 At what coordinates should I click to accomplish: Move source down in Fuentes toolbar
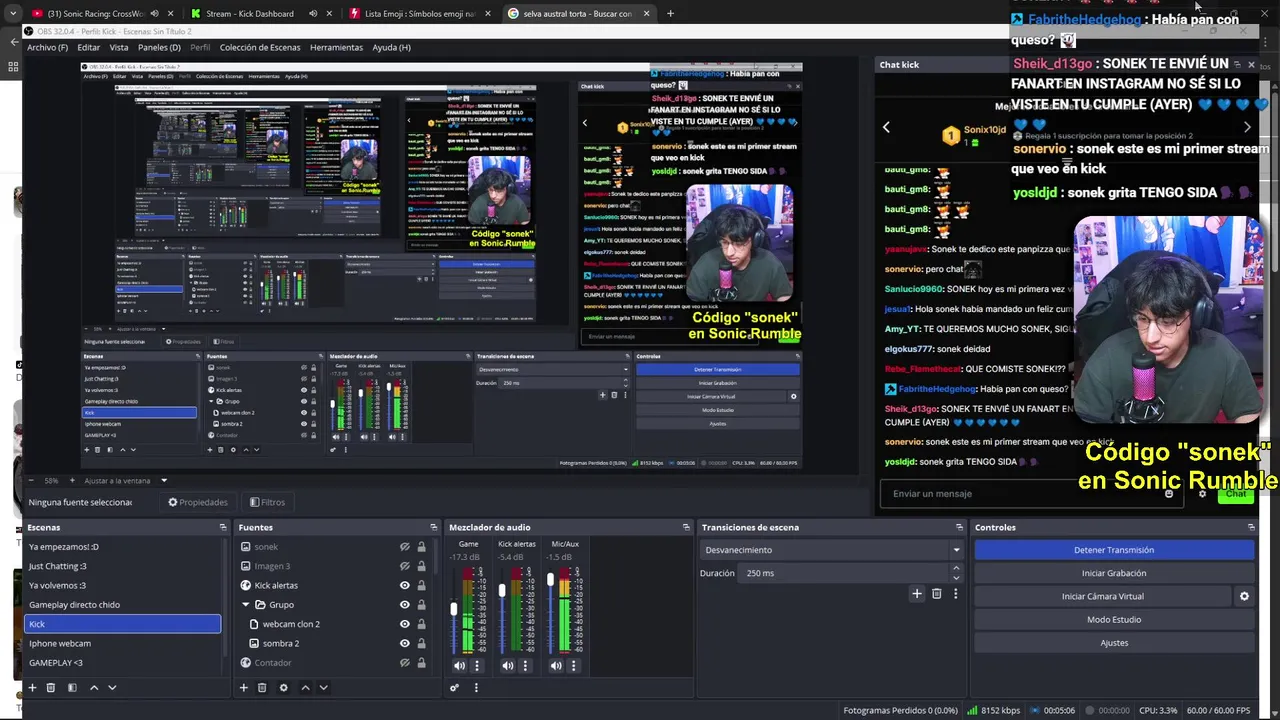(x=324, y=687)
